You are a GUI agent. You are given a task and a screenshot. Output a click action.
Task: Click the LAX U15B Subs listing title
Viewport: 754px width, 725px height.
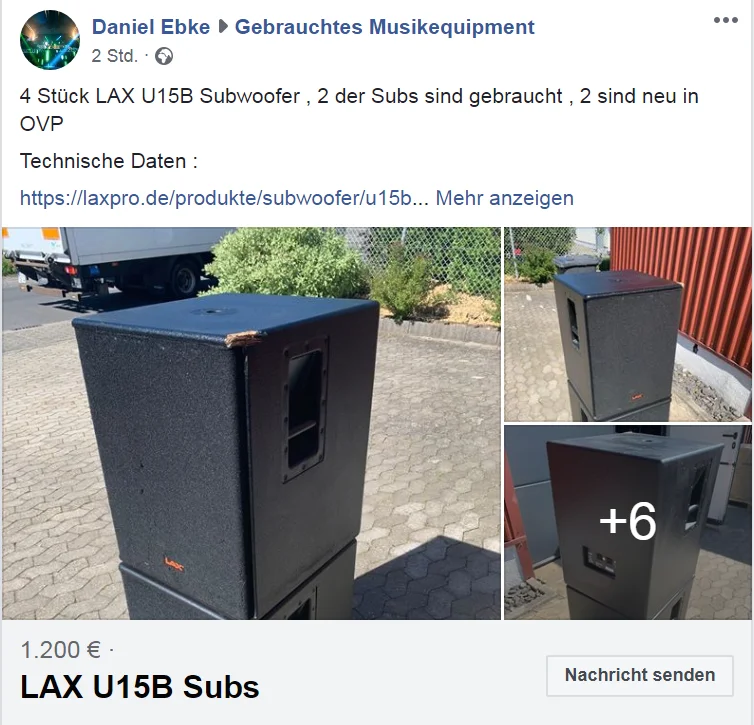tap(139, 687)
